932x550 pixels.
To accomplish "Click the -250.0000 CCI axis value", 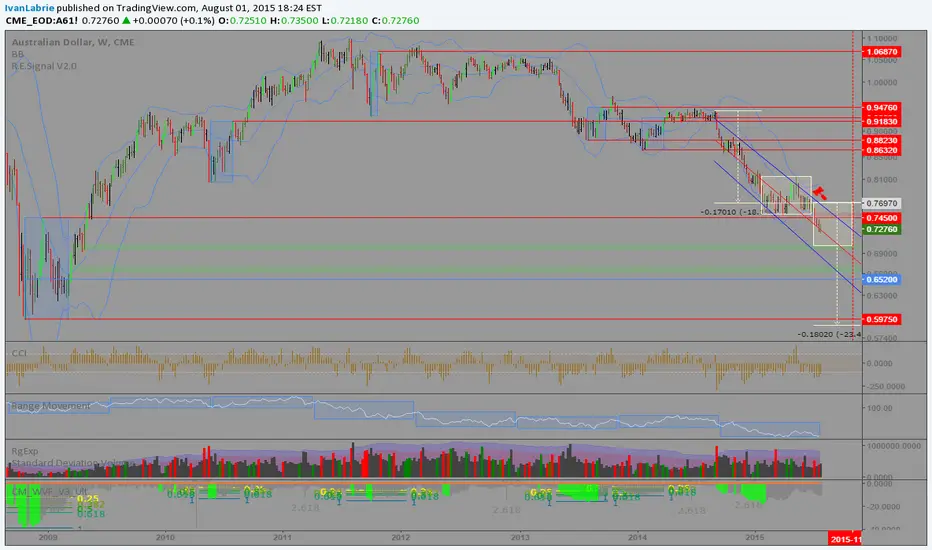I will pyautogui.click(x=886, y=386).
